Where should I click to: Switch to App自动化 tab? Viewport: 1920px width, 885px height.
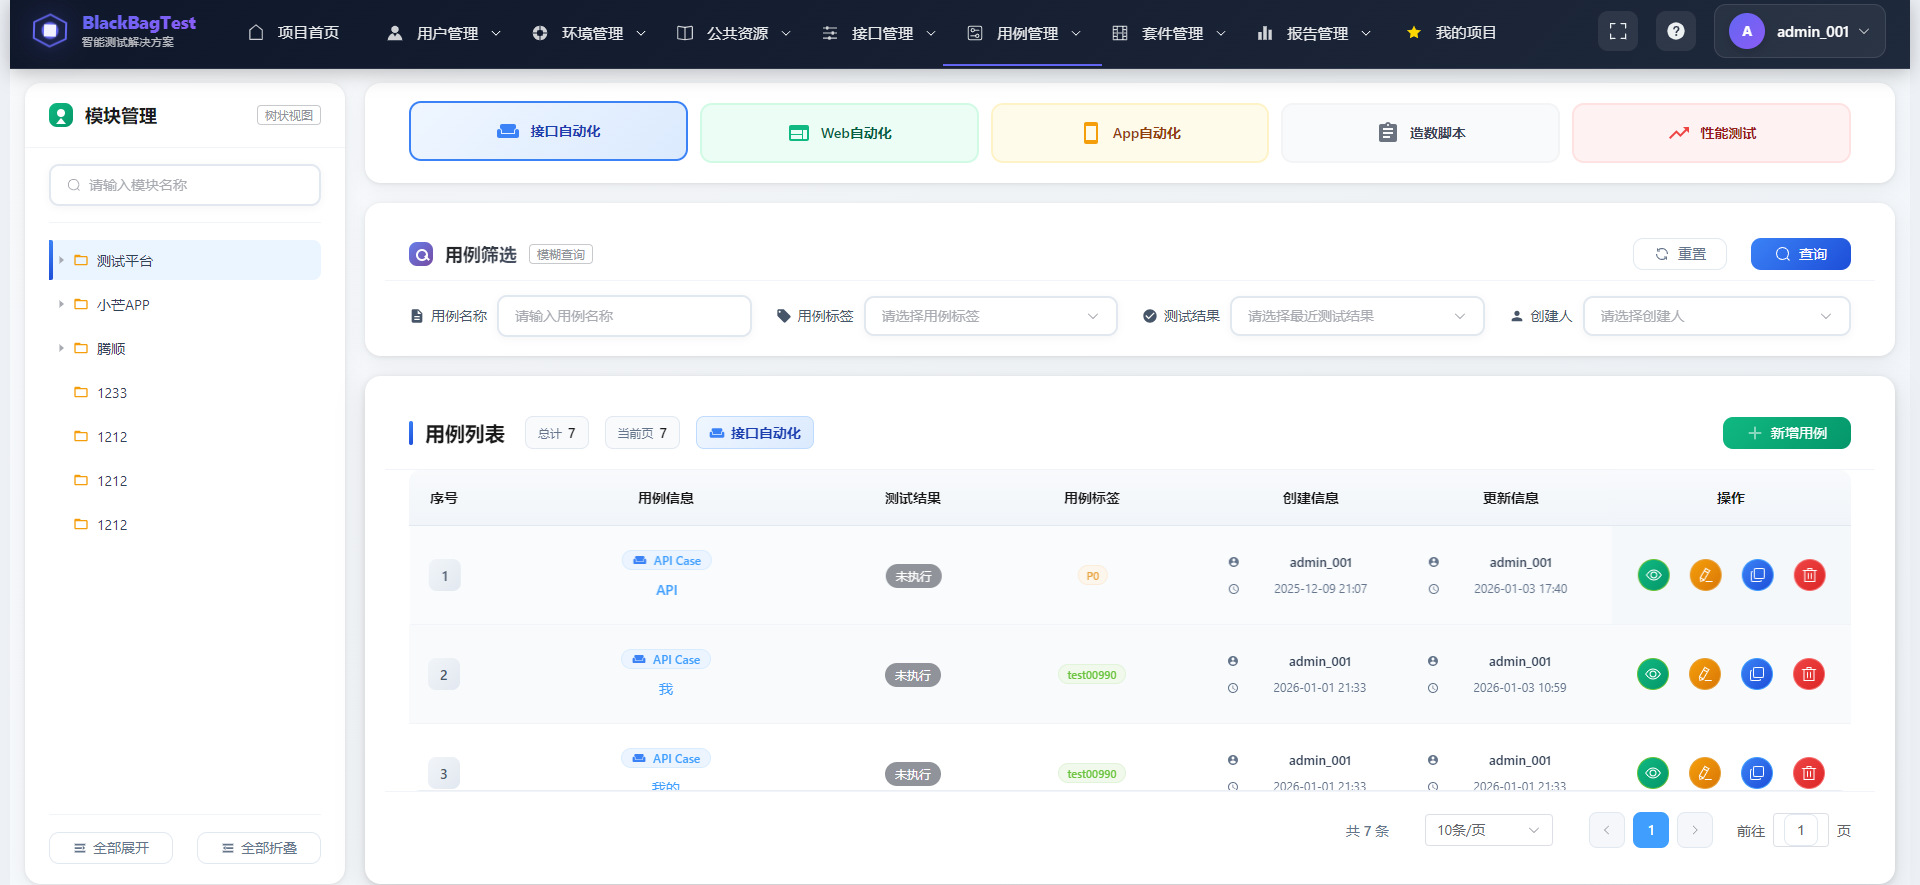click(x=1130, y=133)
